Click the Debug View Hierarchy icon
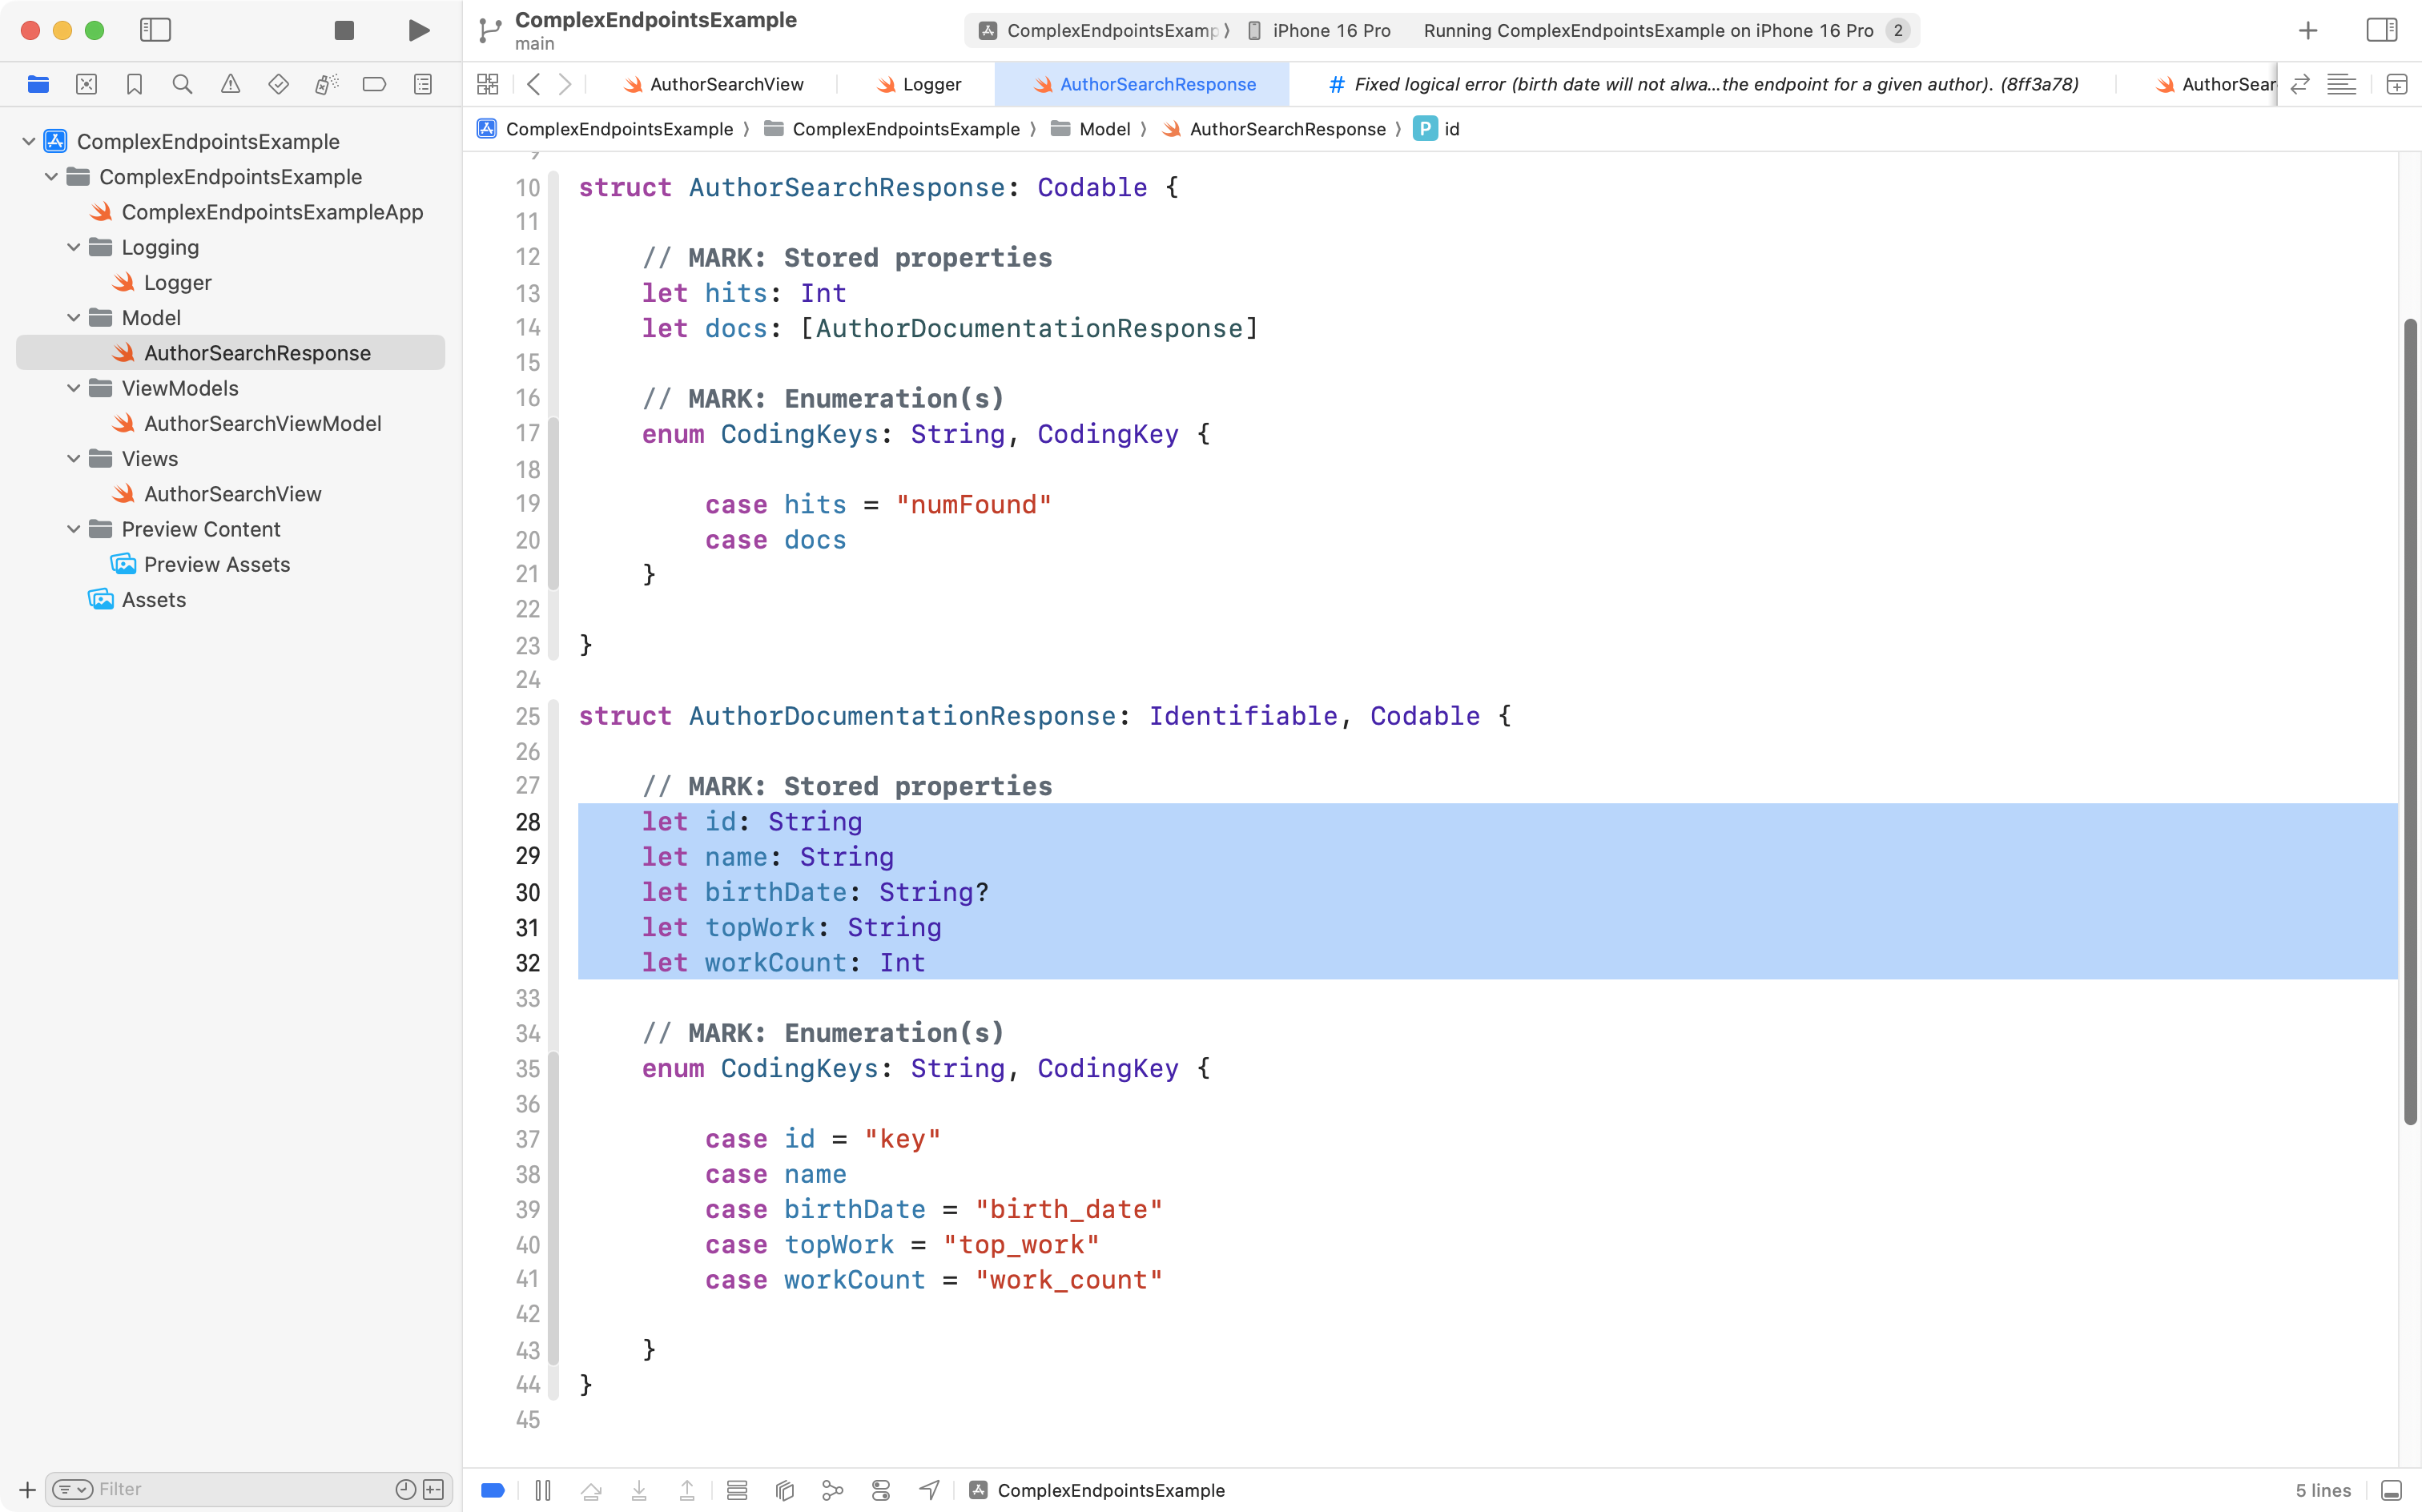 pyautogui.click(x=785, y=1490)
